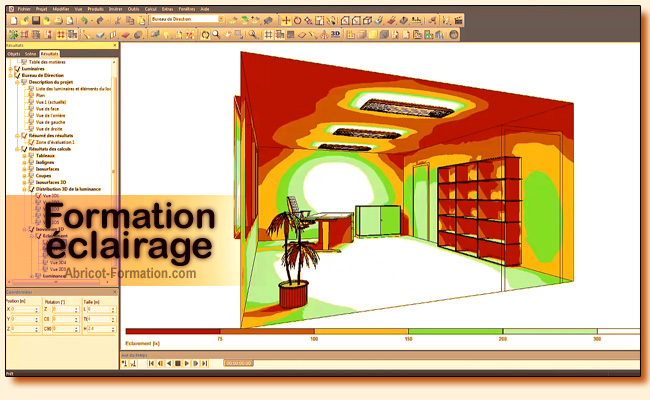Collapse the Description du projet node

pos(17,82)
